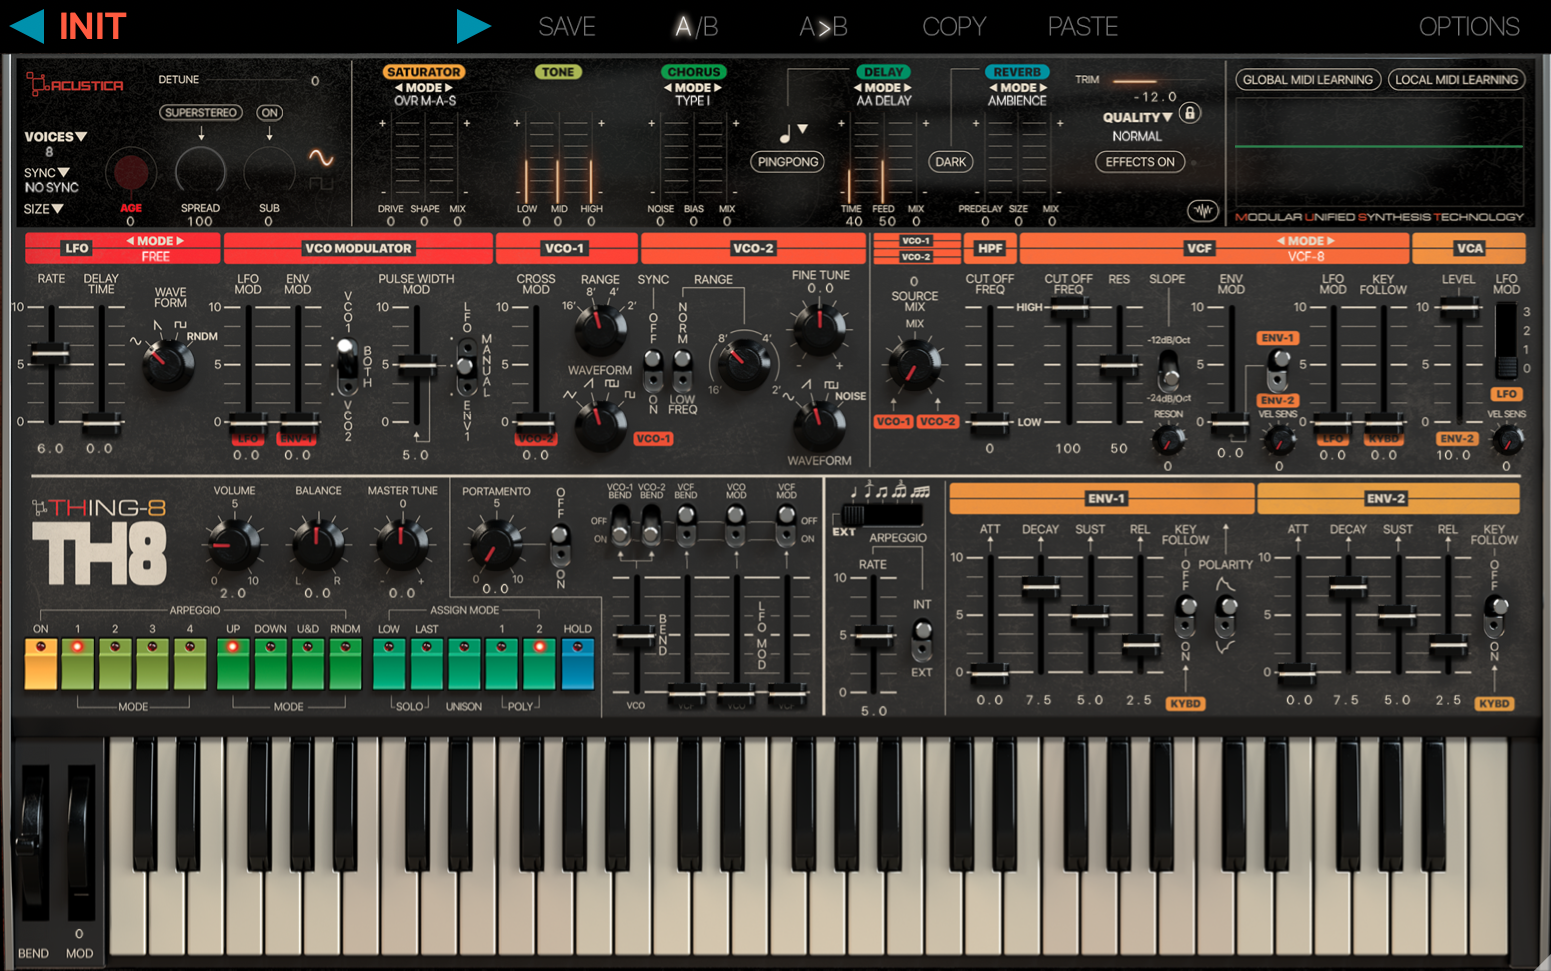Click A/B compare in top bar

click(x=696, y=27)
